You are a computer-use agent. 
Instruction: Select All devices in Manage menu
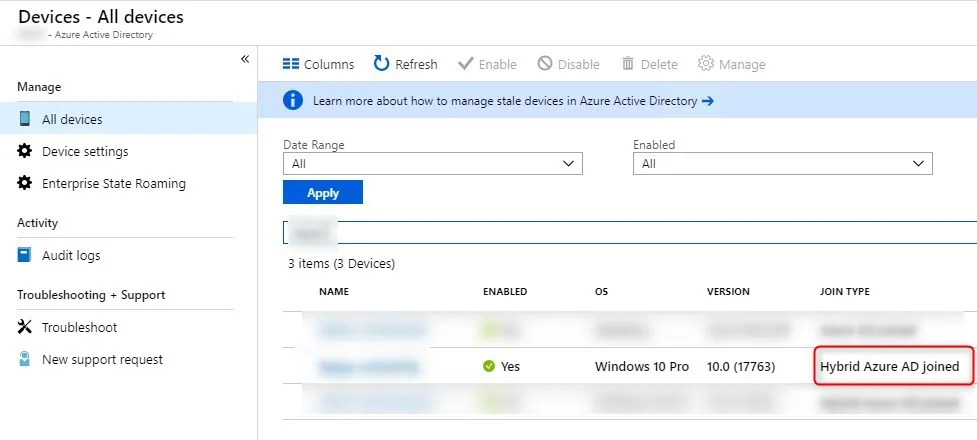[x=128, y=119]
